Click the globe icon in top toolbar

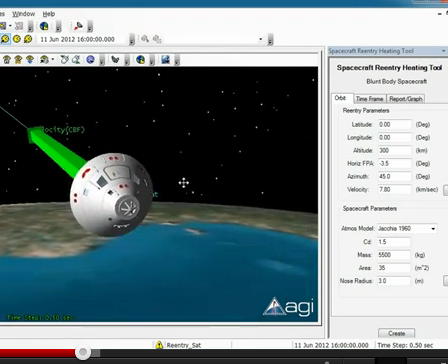(x=44, y=26)
